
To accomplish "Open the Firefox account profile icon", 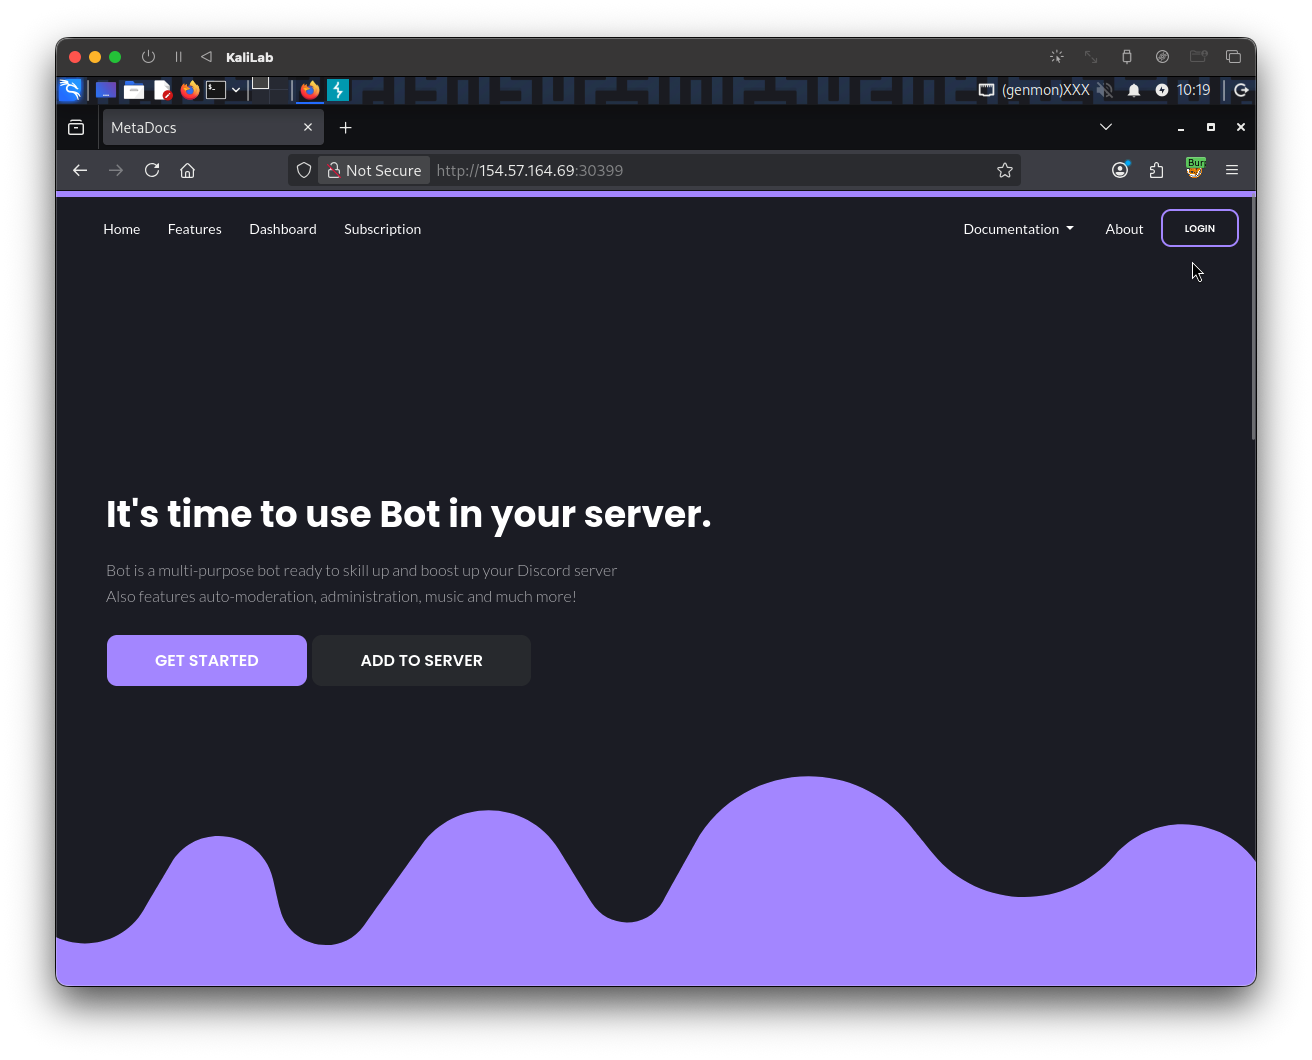I will [1120, 170].
